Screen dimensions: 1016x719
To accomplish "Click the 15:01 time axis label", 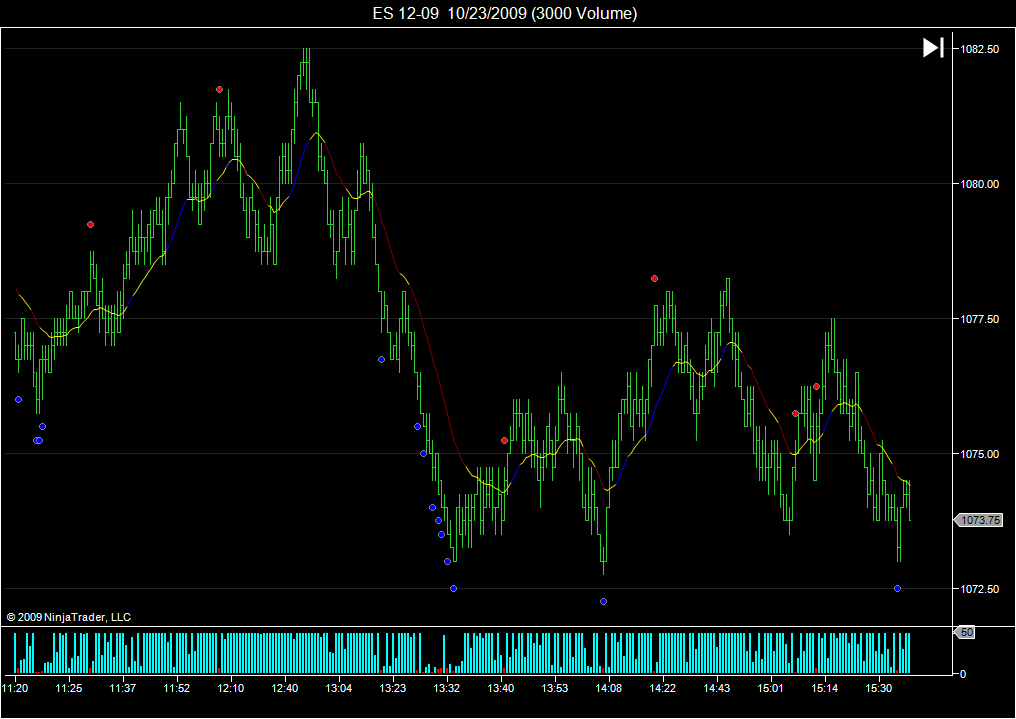I will 770,688.
